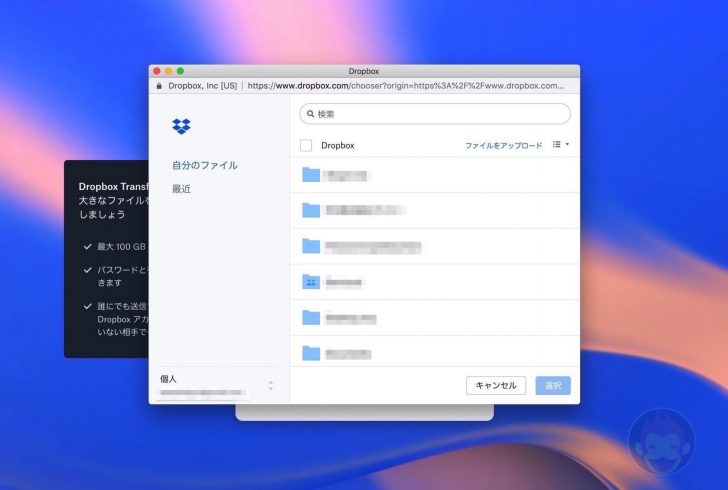728x490 pixels.
Task: Minimize the Dropbox chooser window
Action: [169, 71]
